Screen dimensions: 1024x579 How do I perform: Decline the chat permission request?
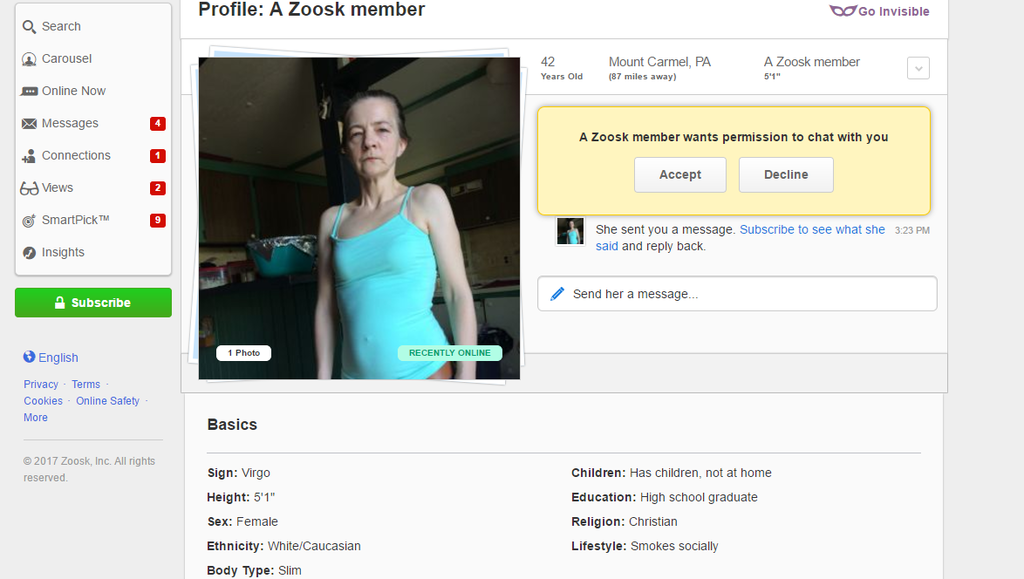click(786, 175)
